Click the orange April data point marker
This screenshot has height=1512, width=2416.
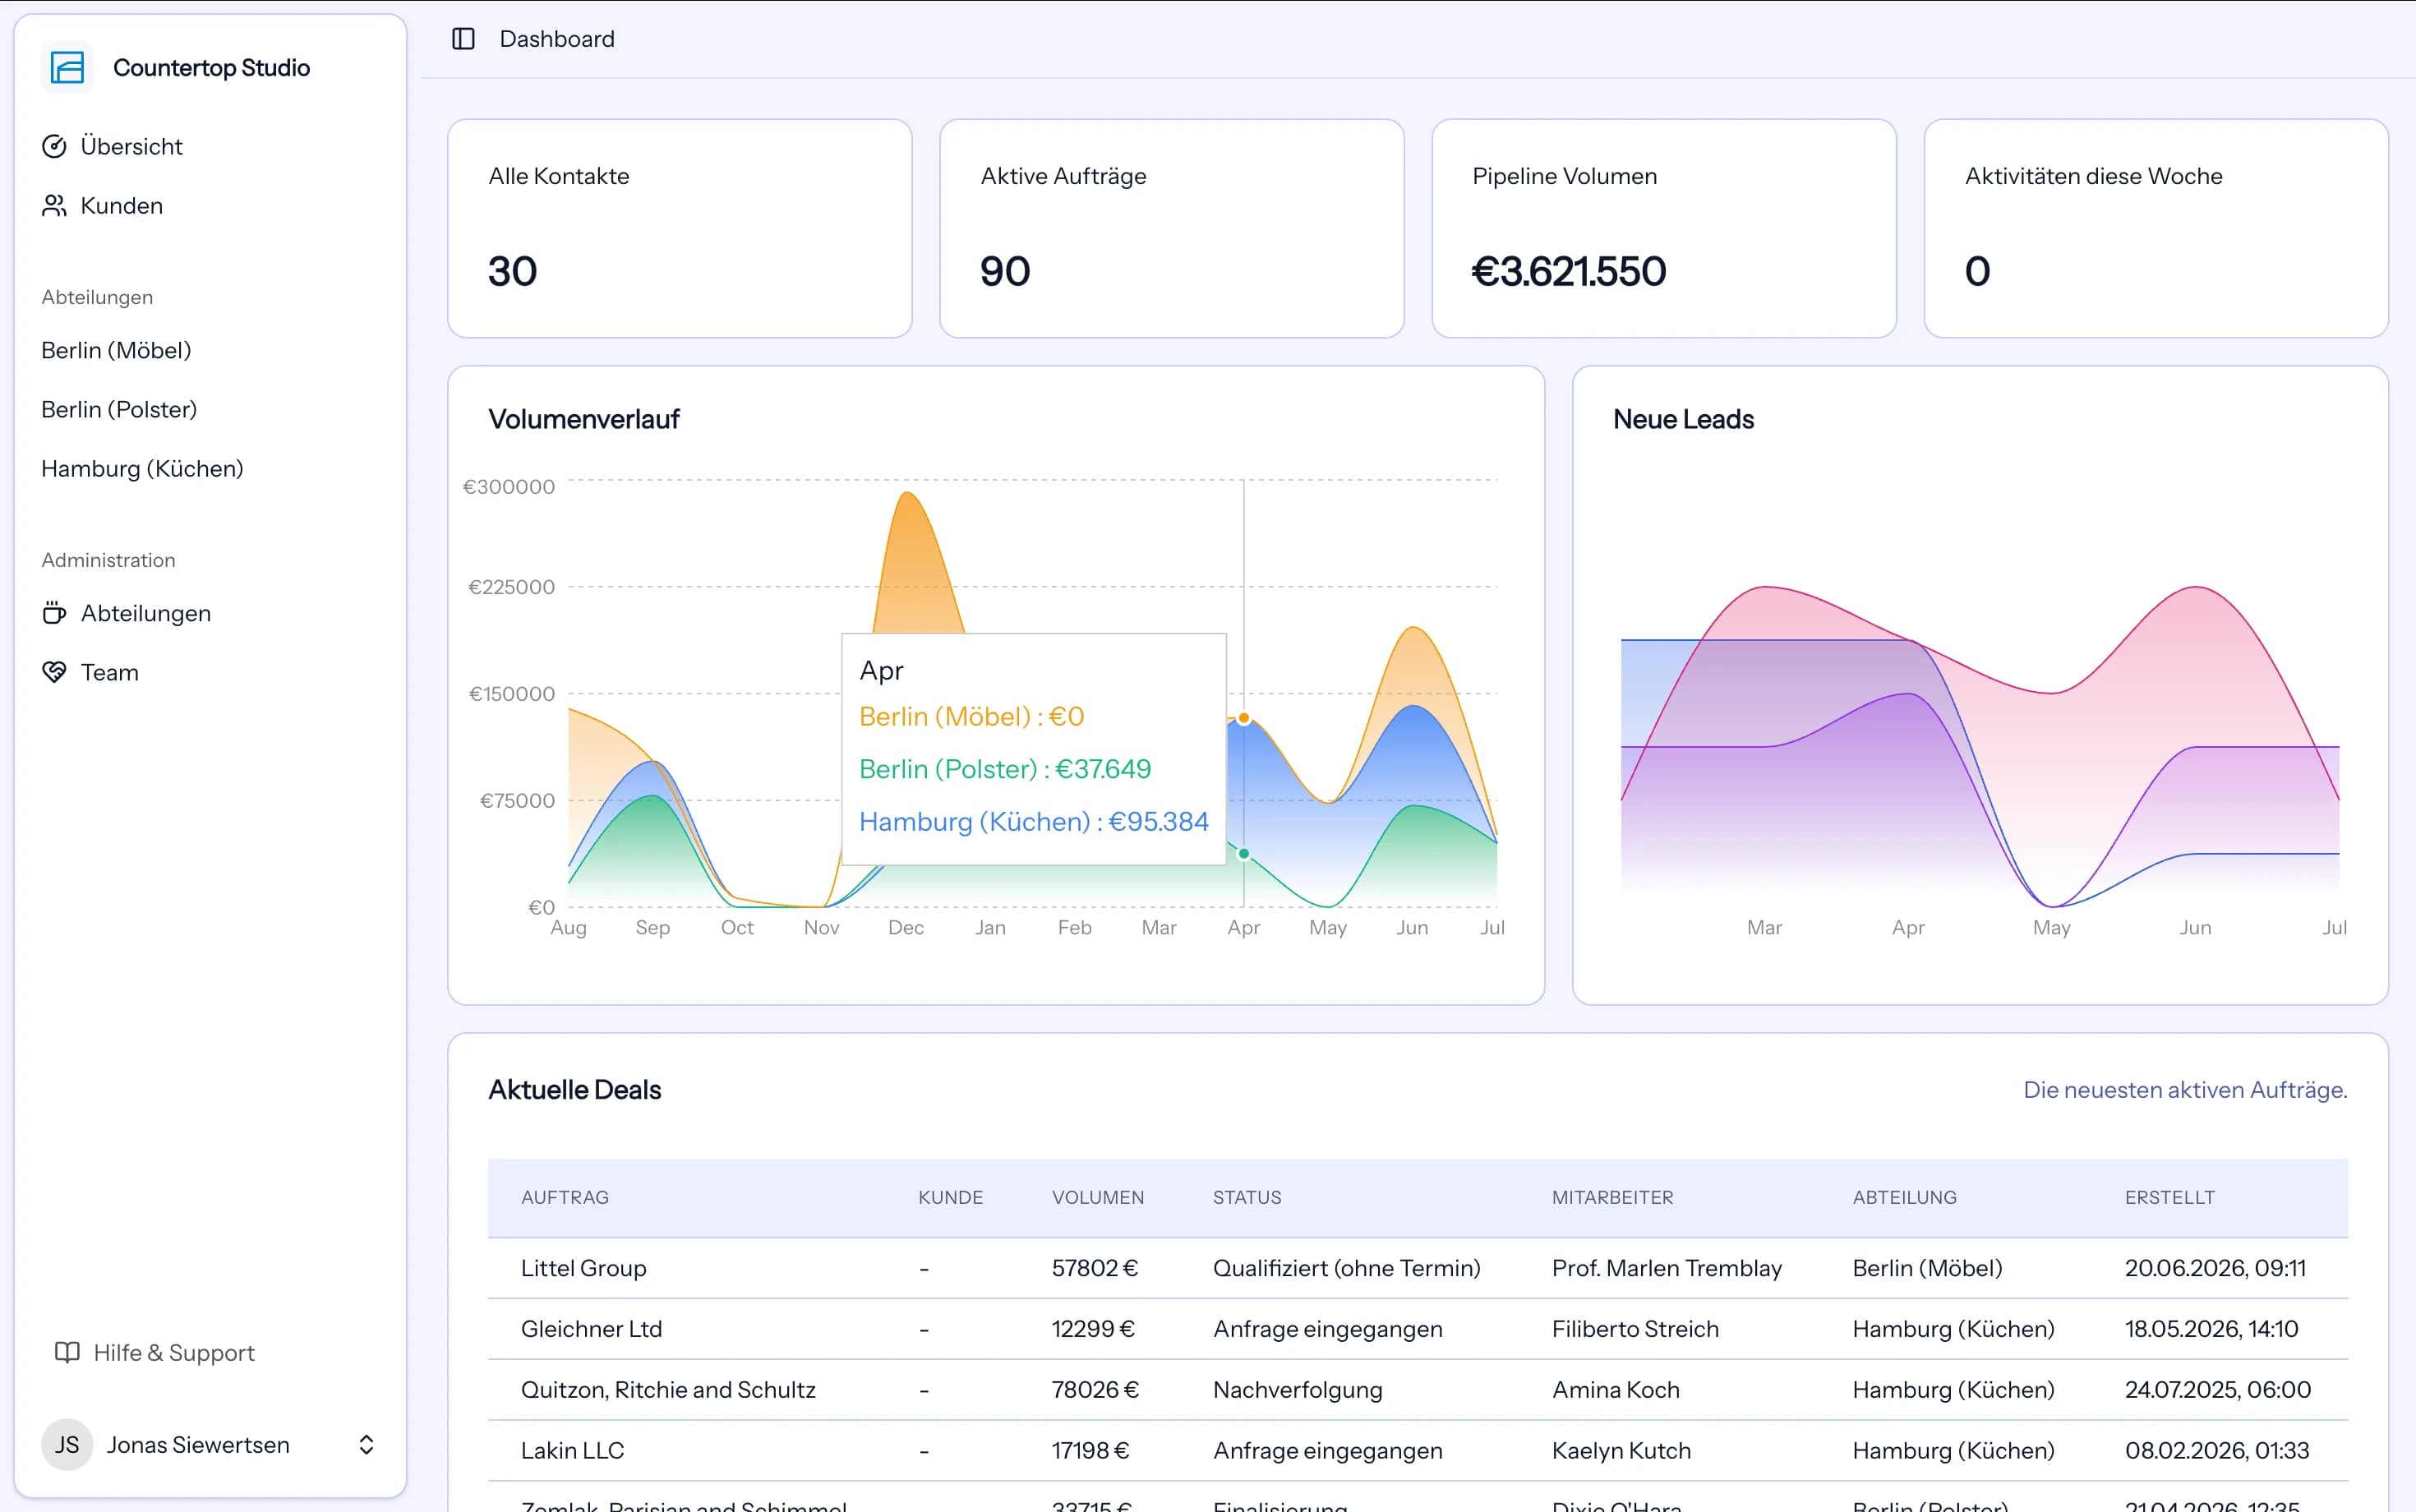click(1244, 718)
